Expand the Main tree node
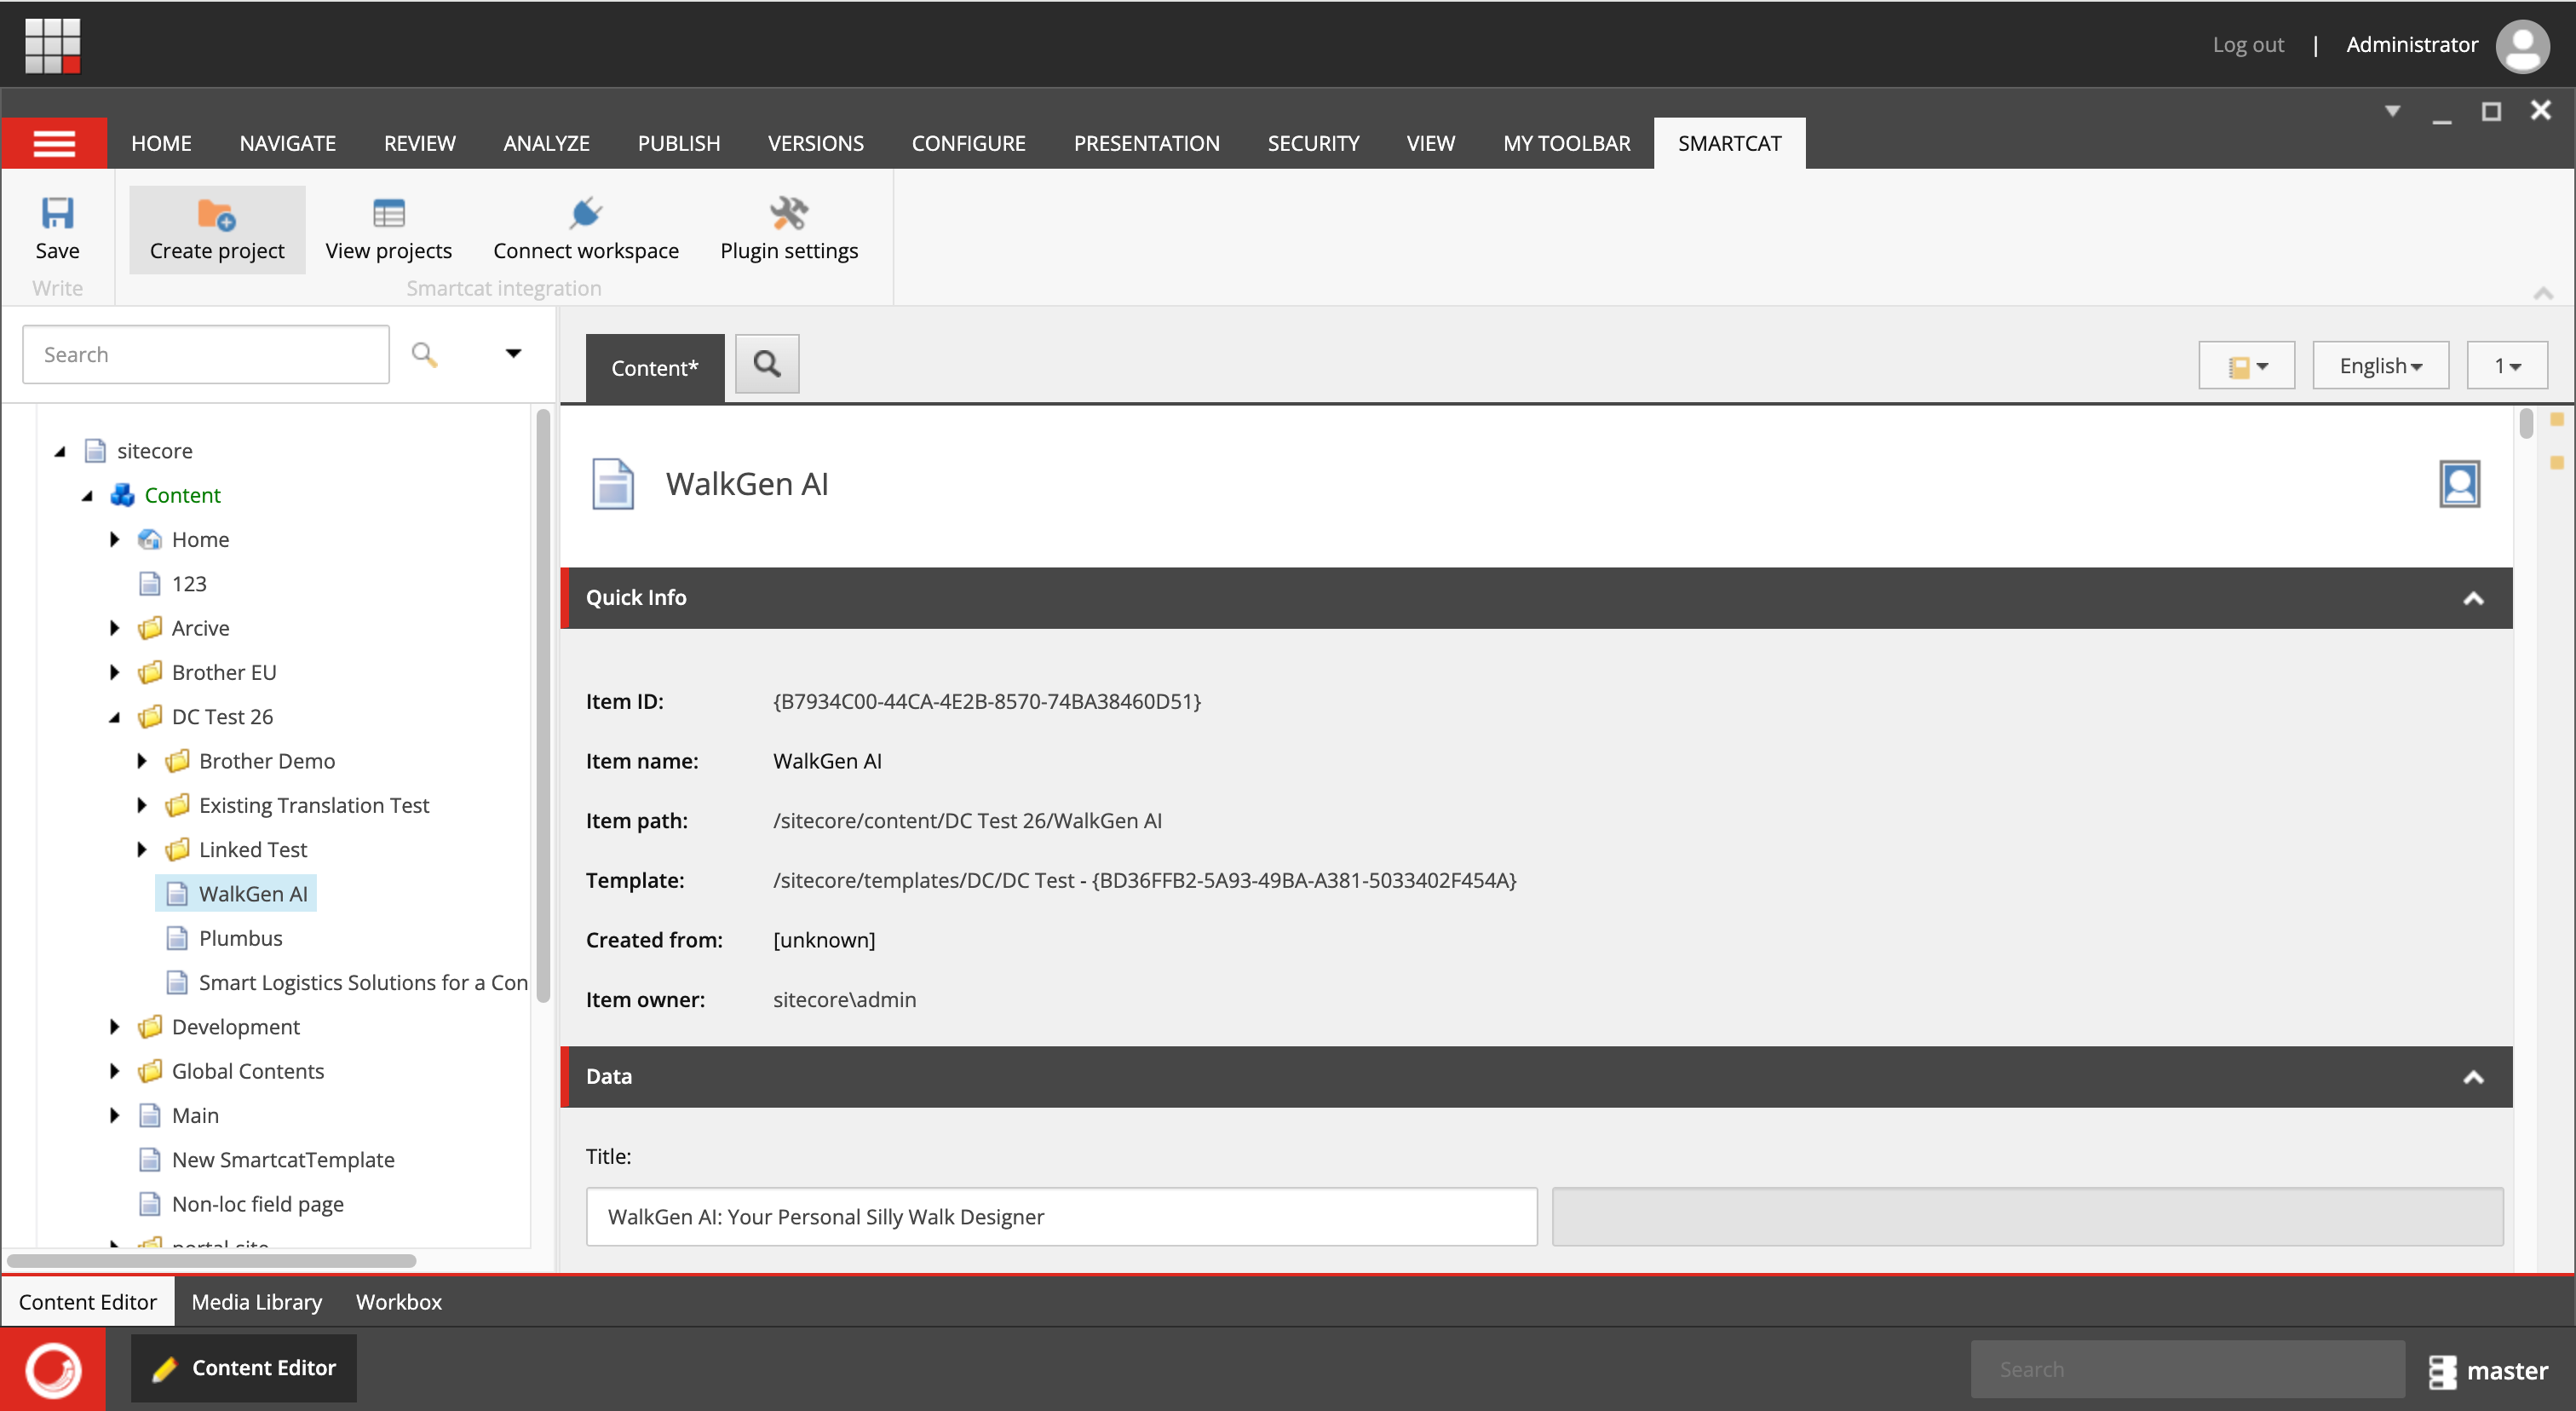The width and height of the screenshot is (2576, 1411). [x=114, y=1116]
